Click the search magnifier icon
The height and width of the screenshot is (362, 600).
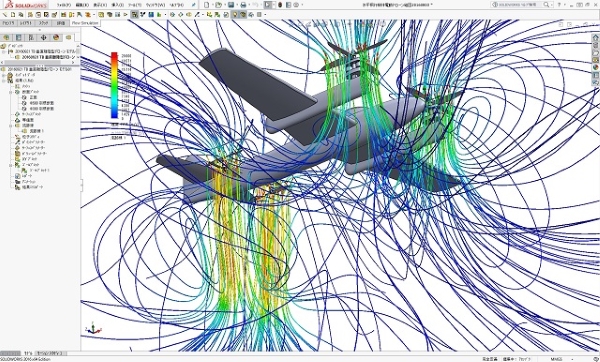tap(546, 5)
